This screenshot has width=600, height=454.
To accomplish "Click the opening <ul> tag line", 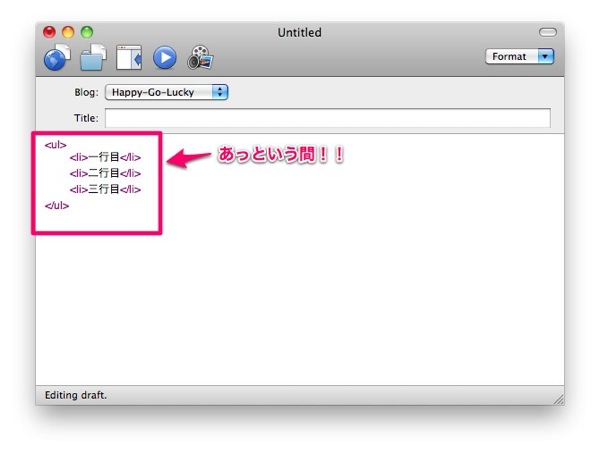I will coord(55,145).
